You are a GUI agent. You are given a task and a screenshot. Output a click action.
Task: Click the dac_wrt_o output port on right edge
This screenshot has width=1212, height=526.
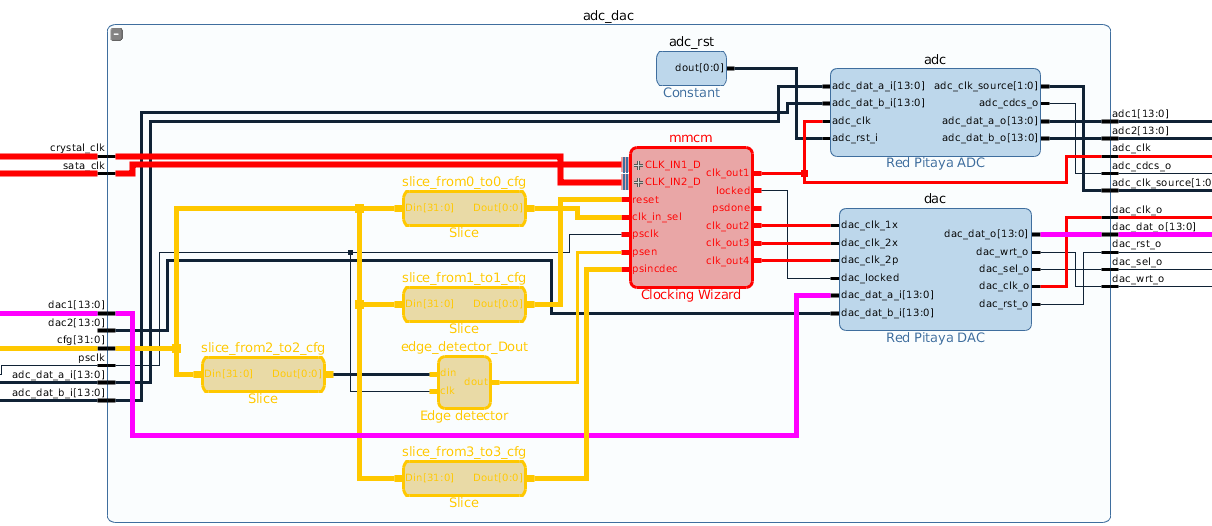[1138, 279]
